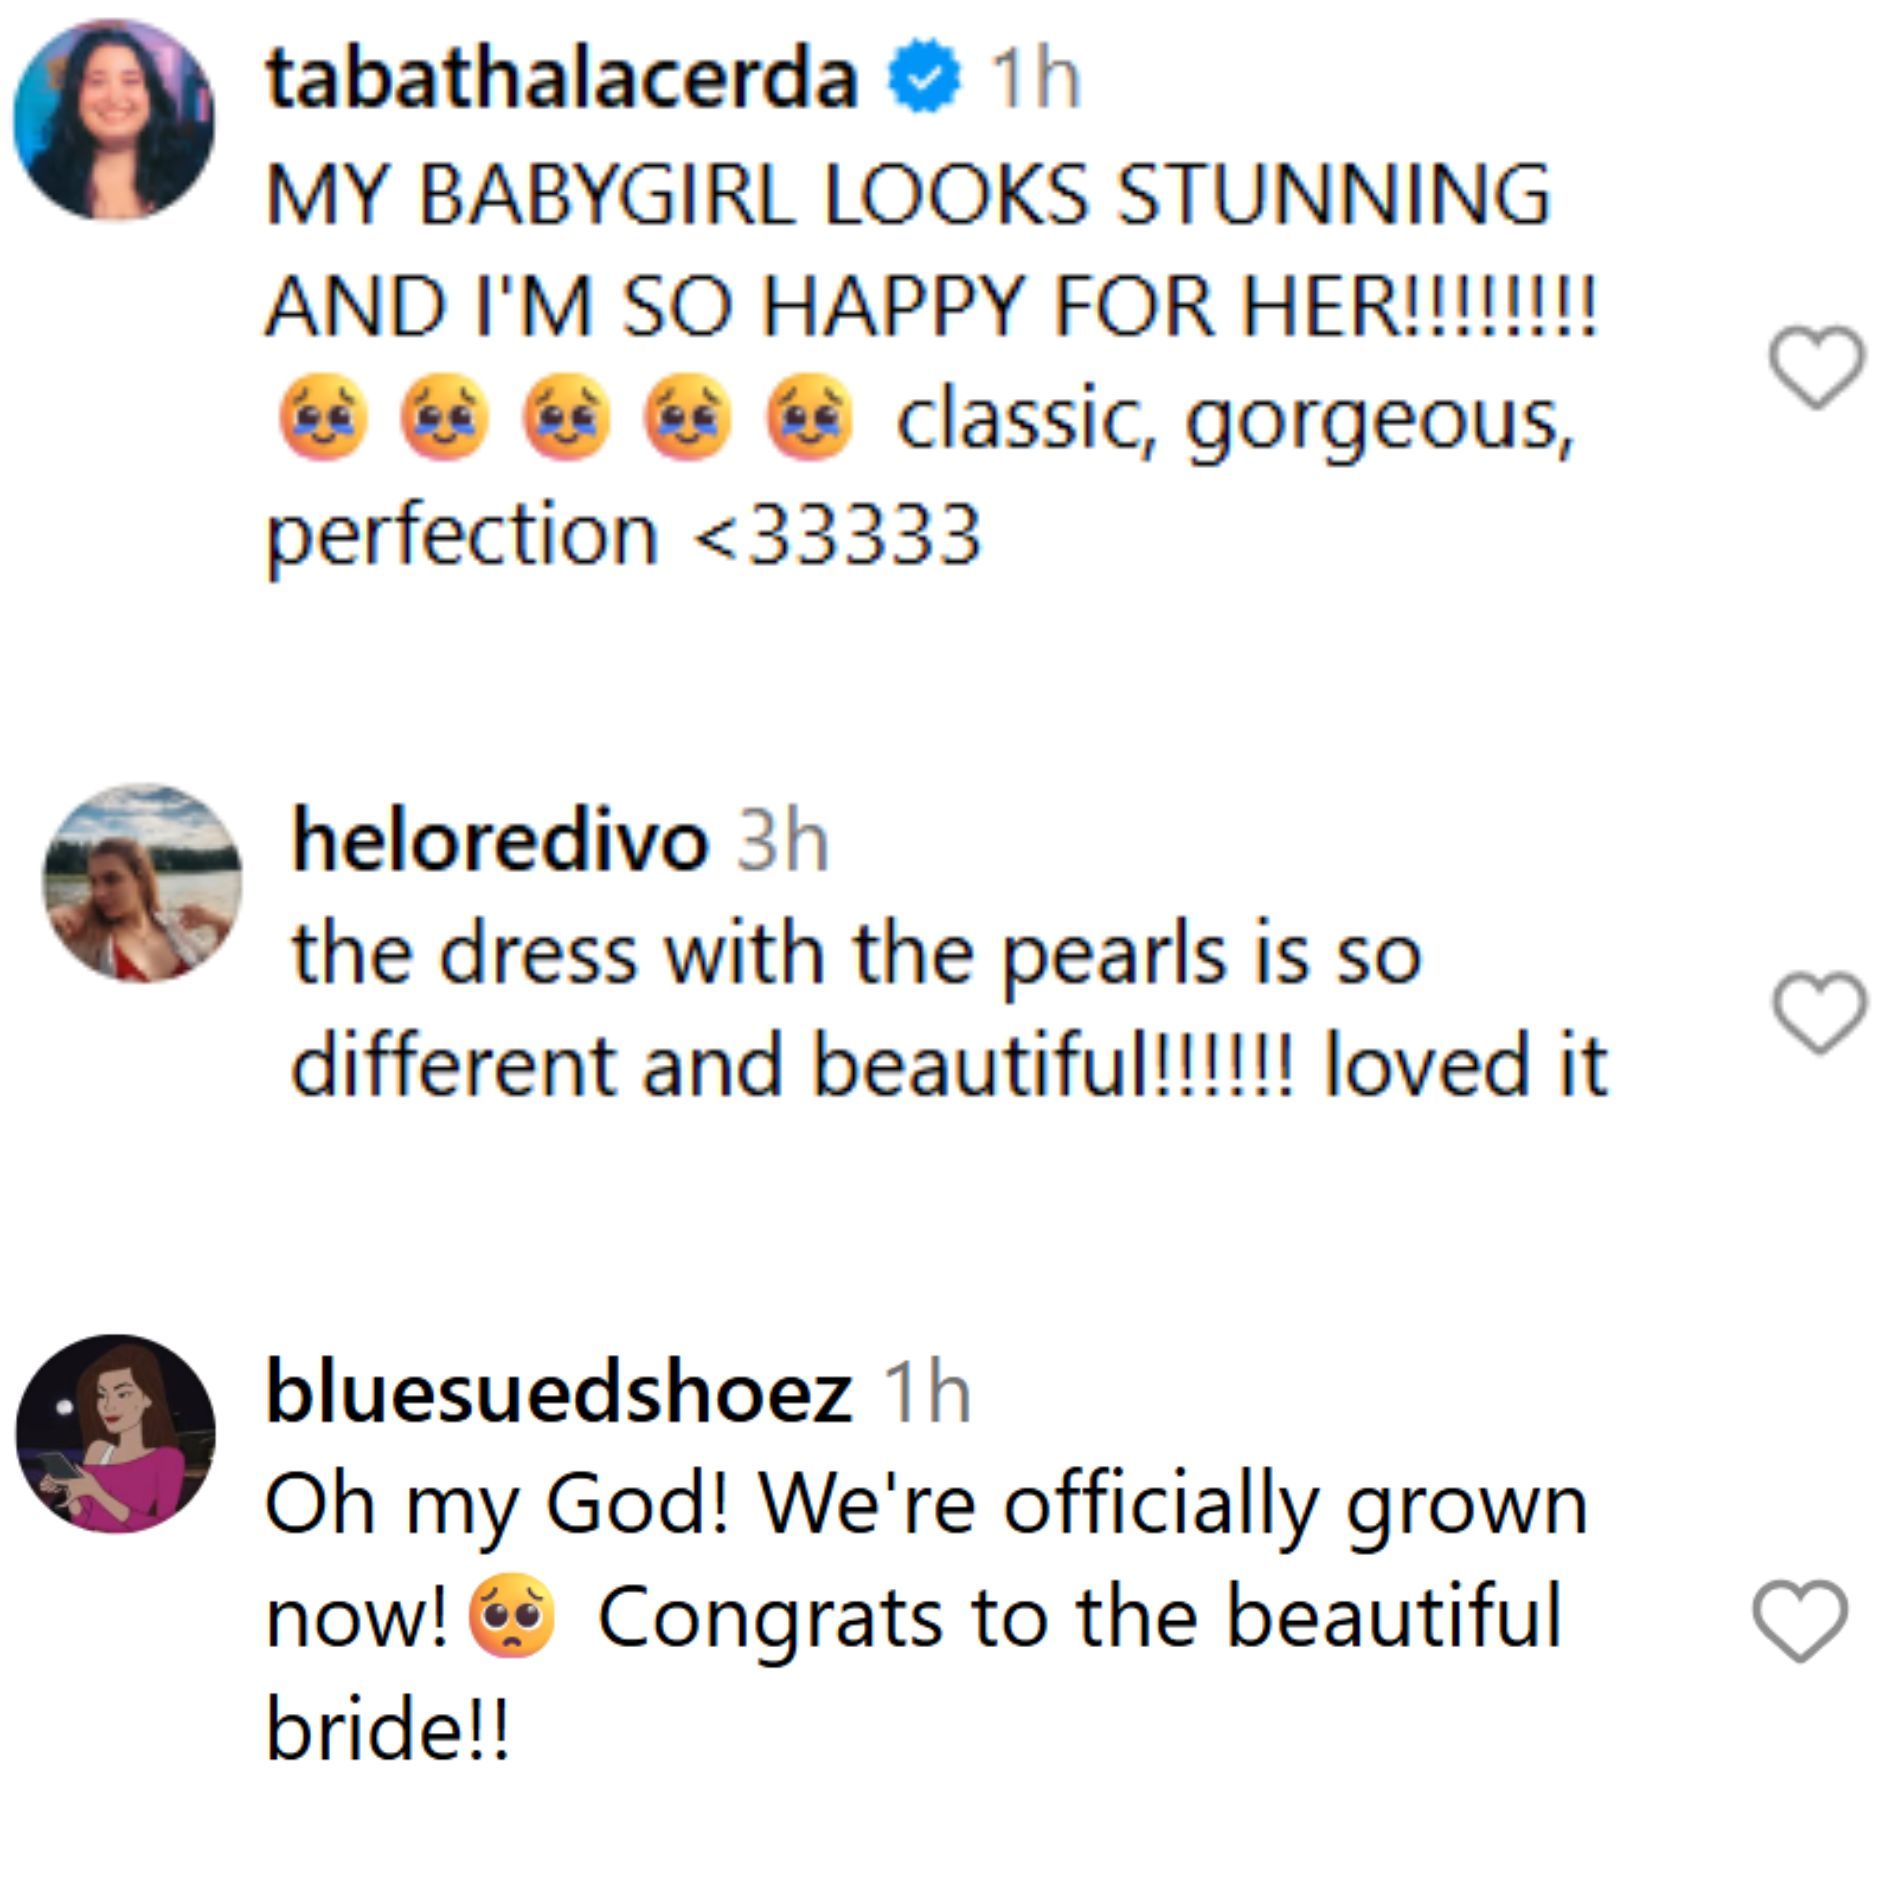Click the 3h timestamp beside heloredivo
Screen dimensions: 1900x1900
pos(783,841)
